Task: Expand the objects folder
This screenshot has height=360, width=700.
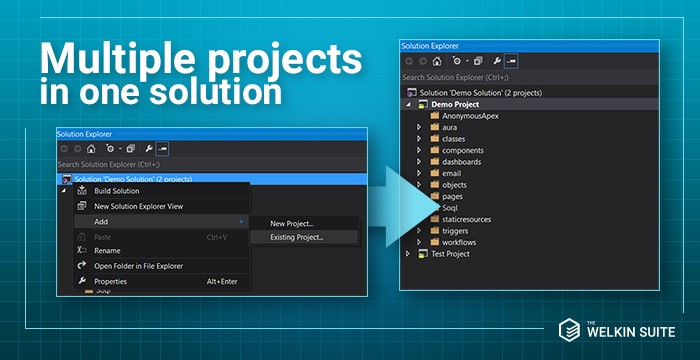Action: point(419,185)
